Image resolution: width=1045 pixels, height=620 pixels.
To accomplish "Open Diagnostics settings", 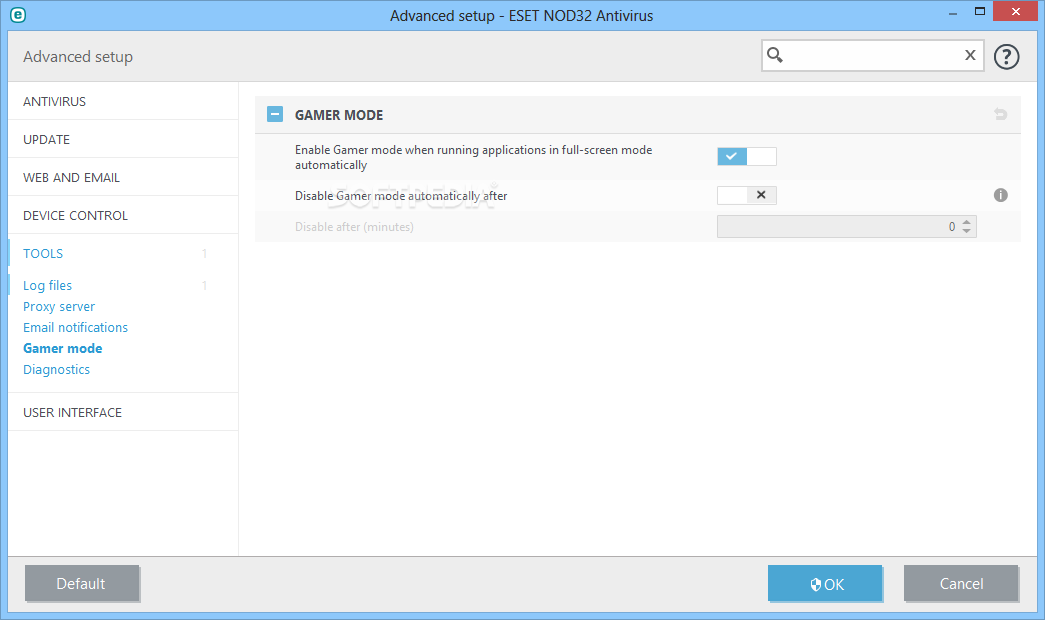I will click(x=56, y=369).
